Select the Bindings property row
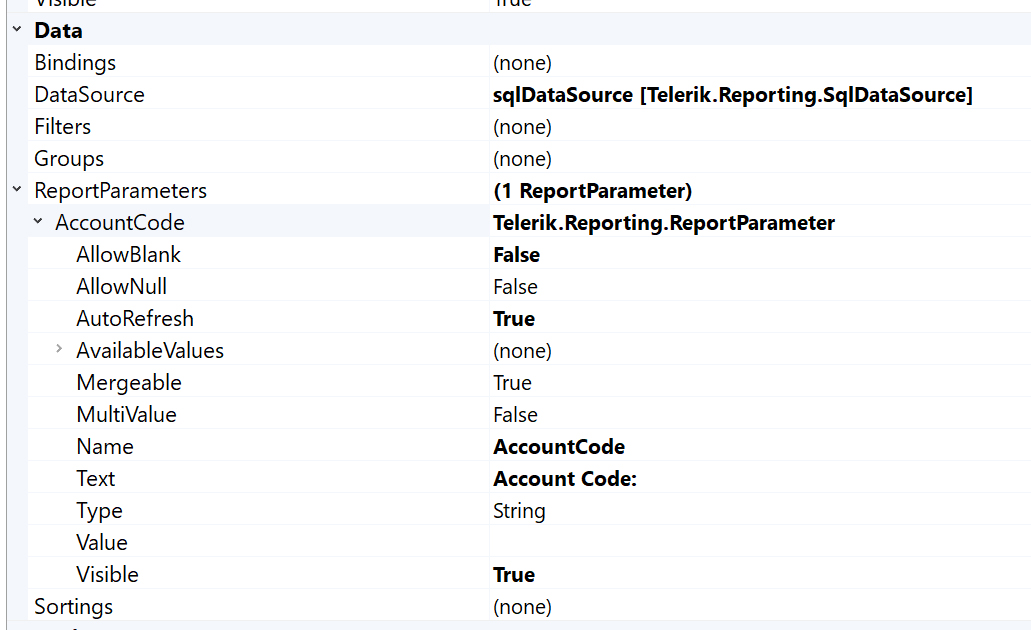The height and width of the screenshot is (630, 1031). point(75,63)
